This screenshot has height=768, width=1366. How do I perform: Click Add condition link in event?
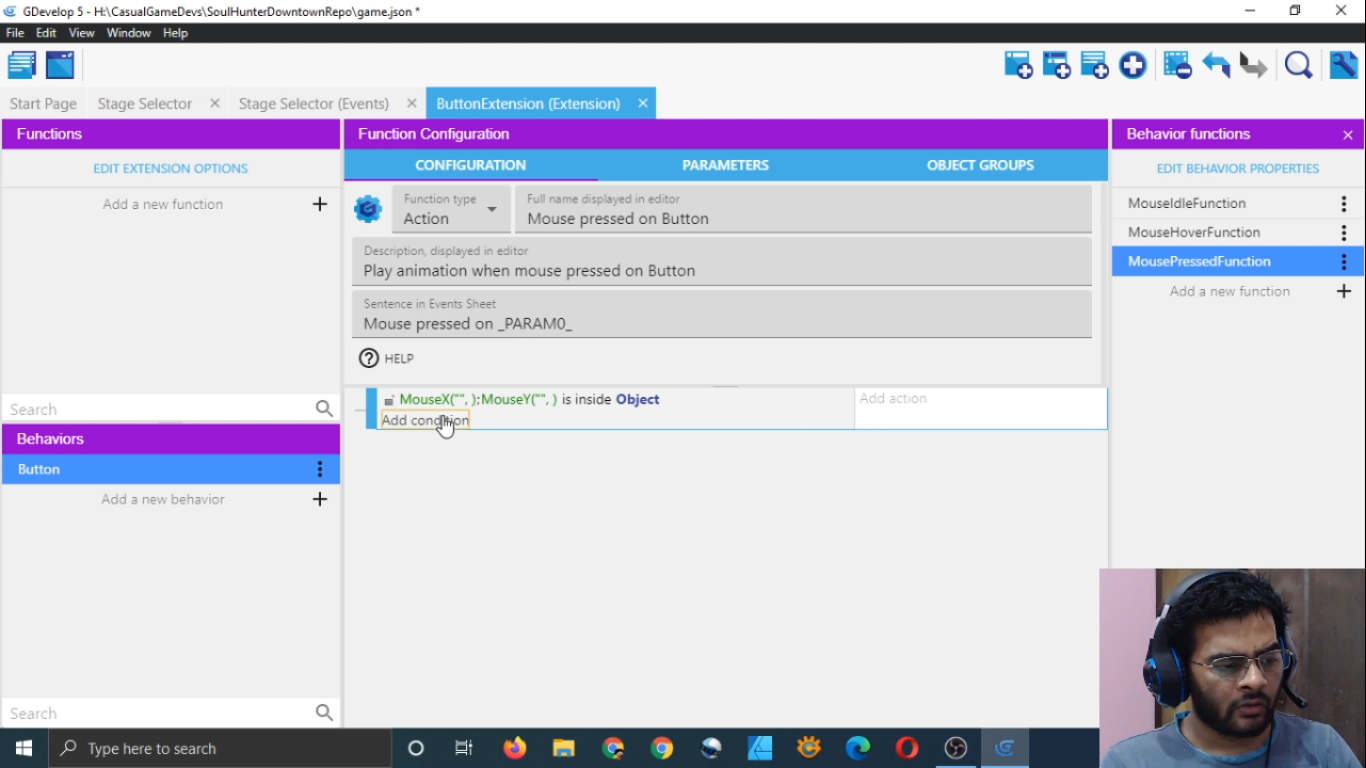425,420
